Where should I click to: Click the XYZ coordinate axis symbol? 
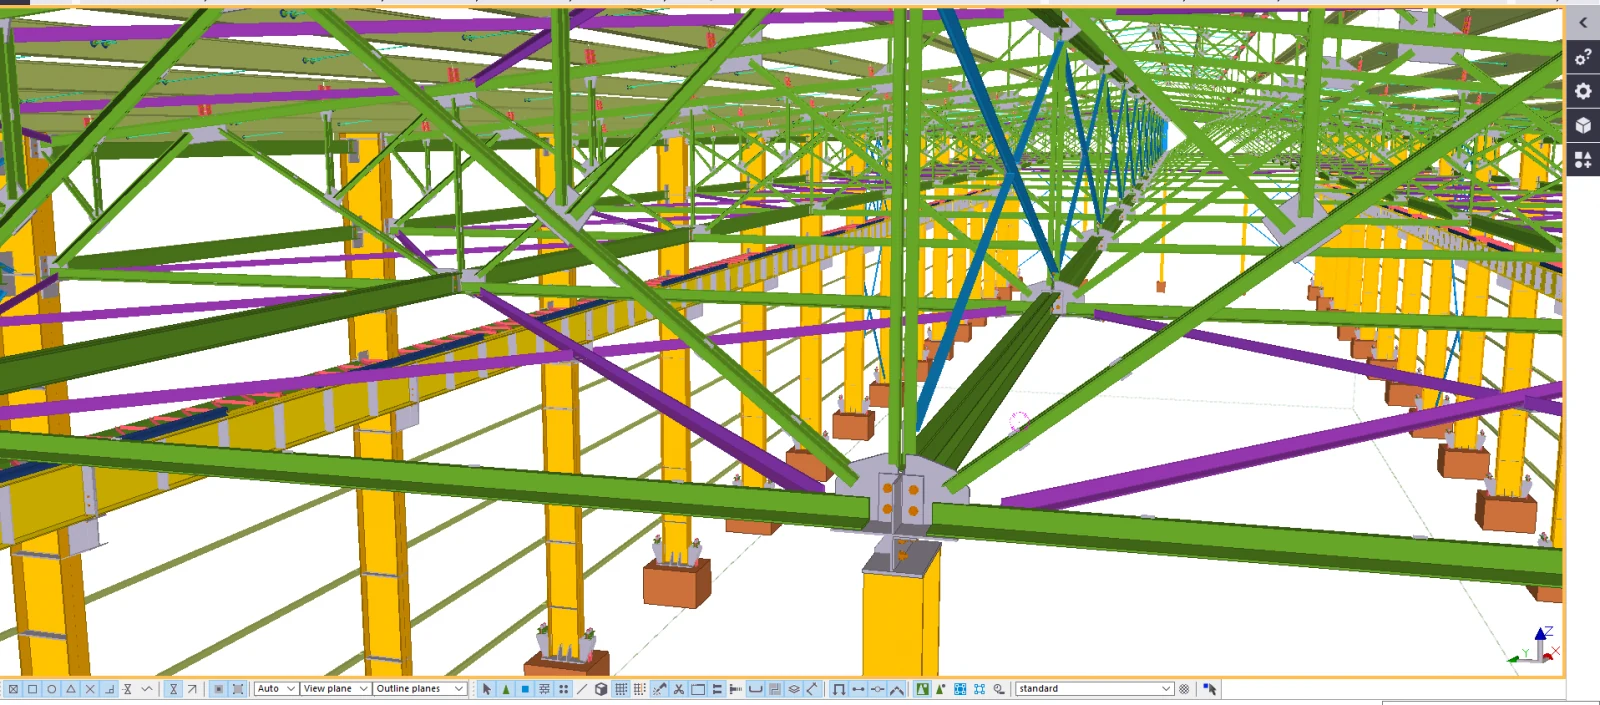(1534, 646)
